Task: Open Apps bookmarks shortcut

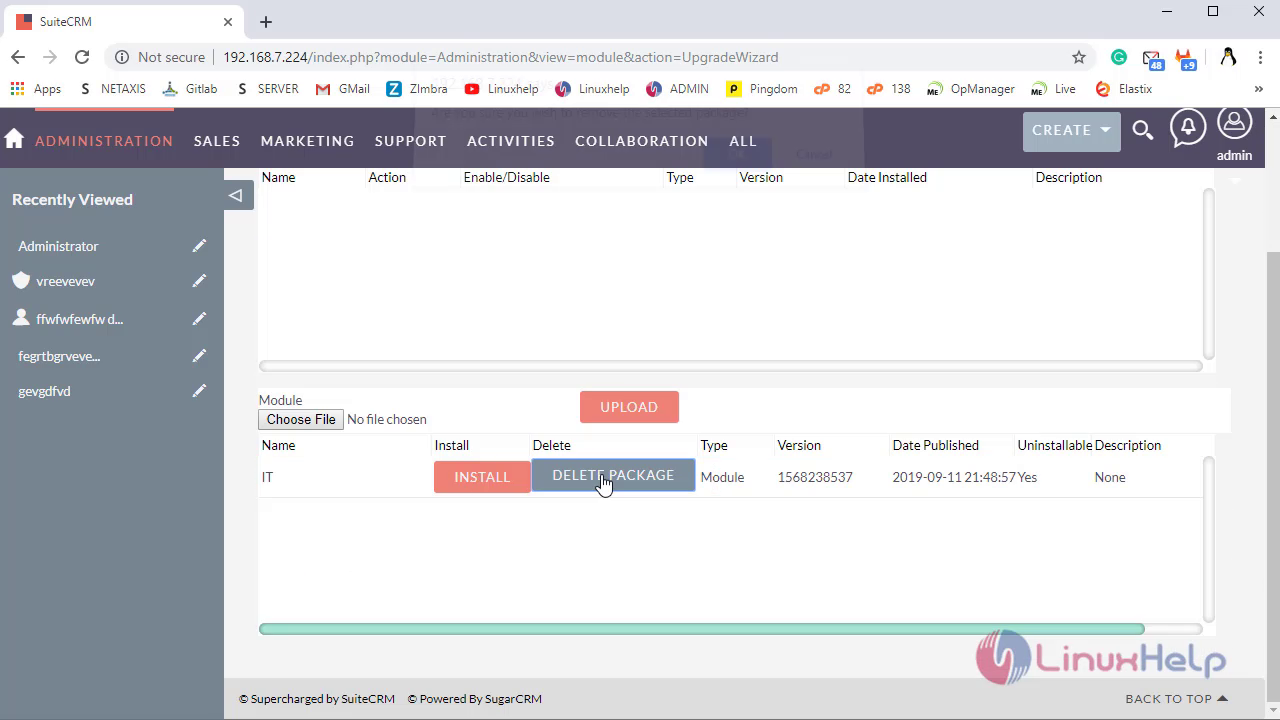Action: (36, 89)
